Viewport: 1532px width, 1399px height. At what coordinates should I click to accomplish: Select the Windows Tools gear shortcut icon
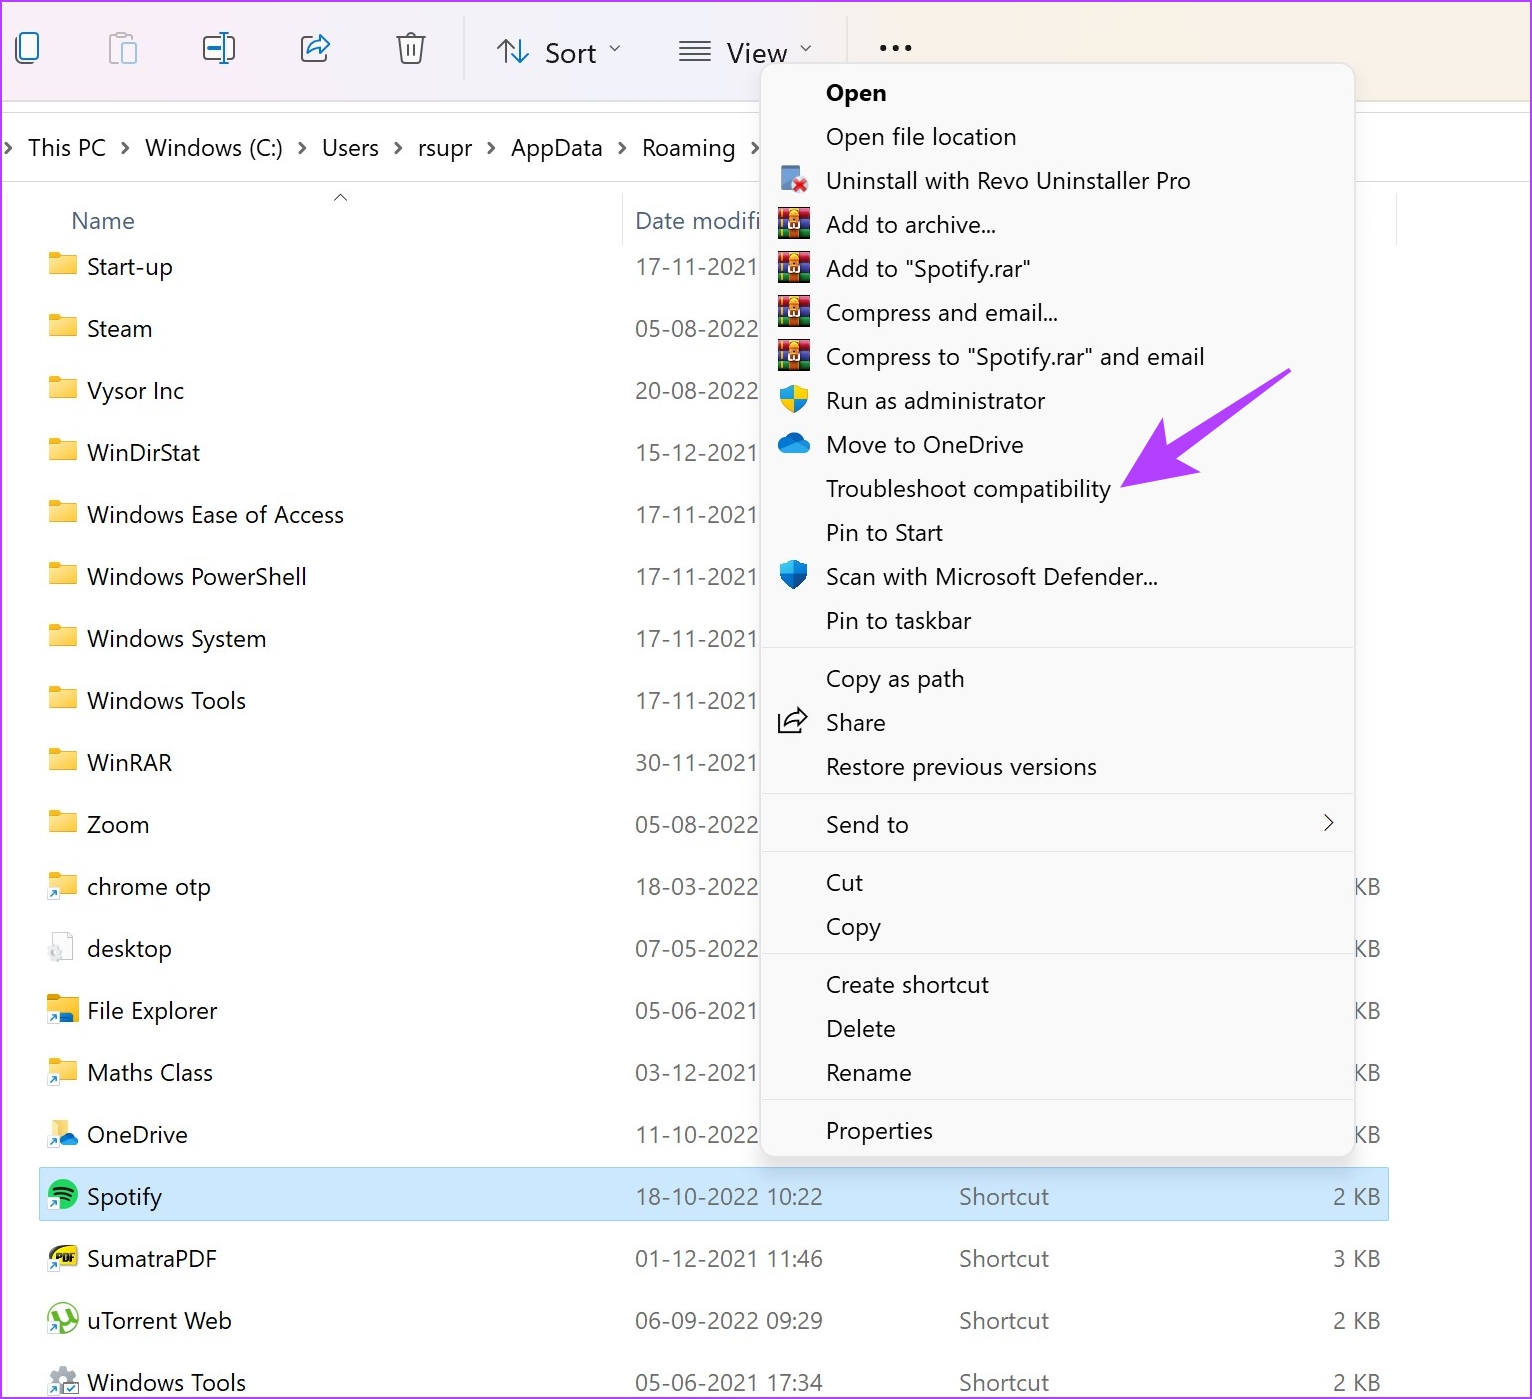(x=63, y=1381)
